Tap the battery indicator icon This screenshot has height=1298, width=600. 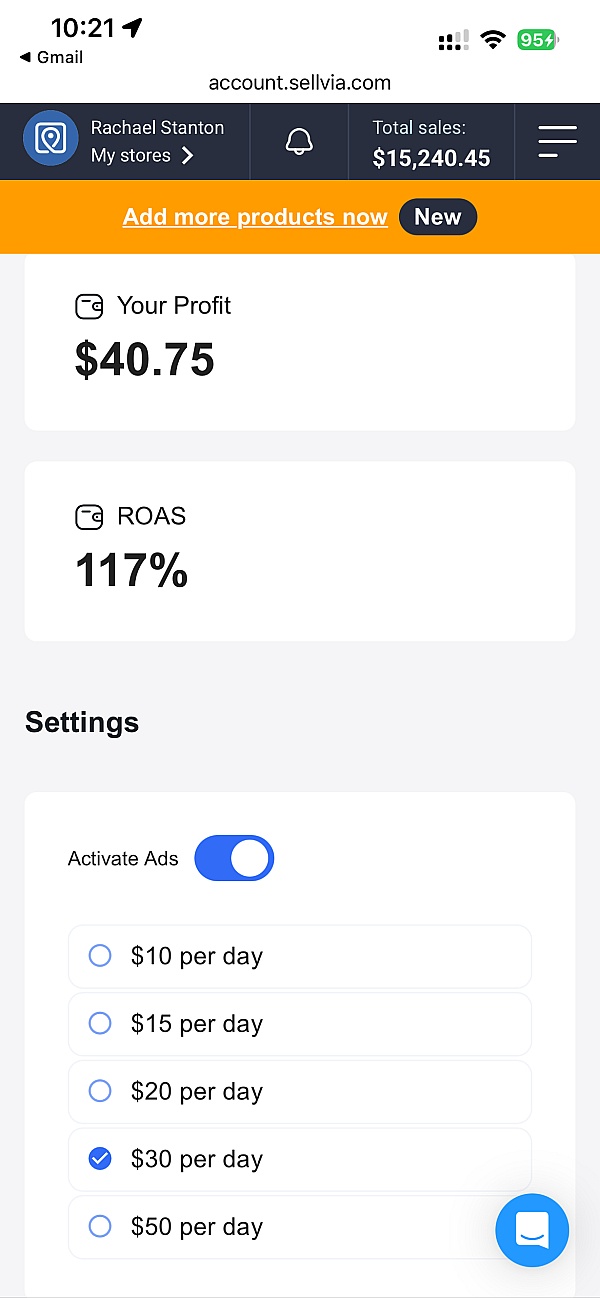pyautogui.click(x=537, y=40)
